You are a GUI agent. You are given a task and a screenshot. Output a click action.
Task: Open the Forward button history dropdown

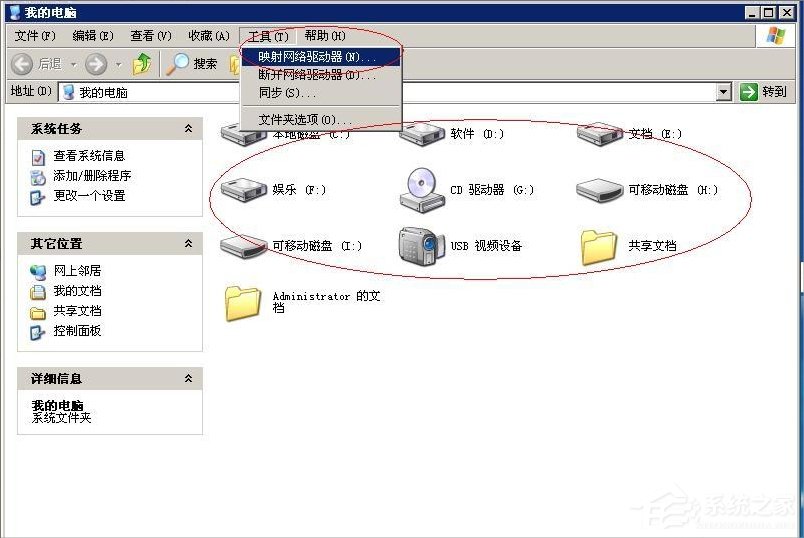[118, 65]
